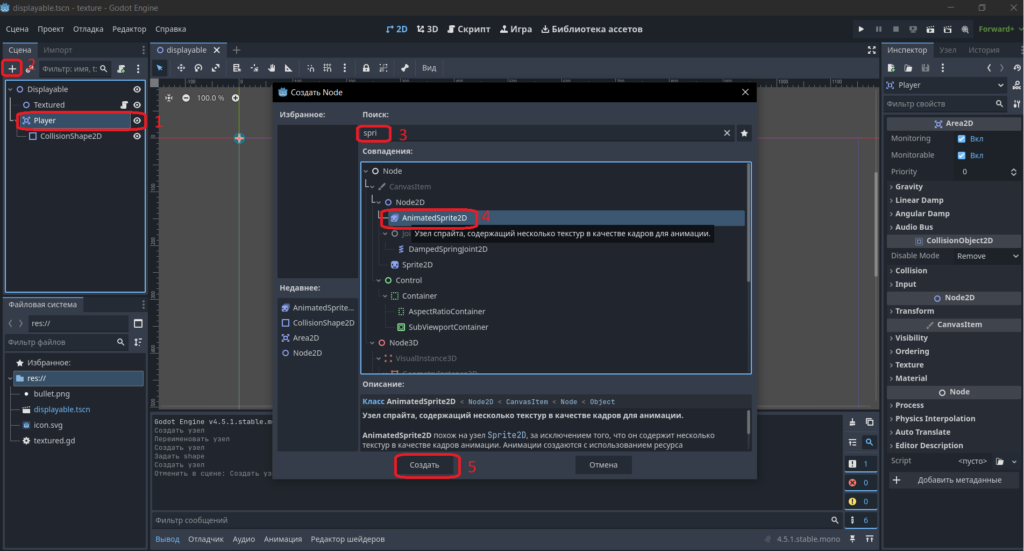The height and width of the screenshot is (551, 1024).
Task: Toggle visibility of Player node
Action: tap(137, 121)
